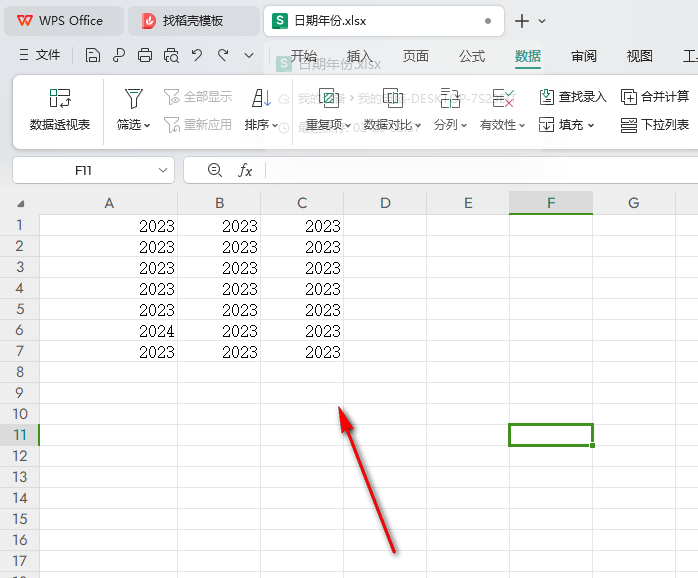Viewport: 698px width, 578px height.
Task: Select cell C1 containing 2023
Action: coord(302,225)
